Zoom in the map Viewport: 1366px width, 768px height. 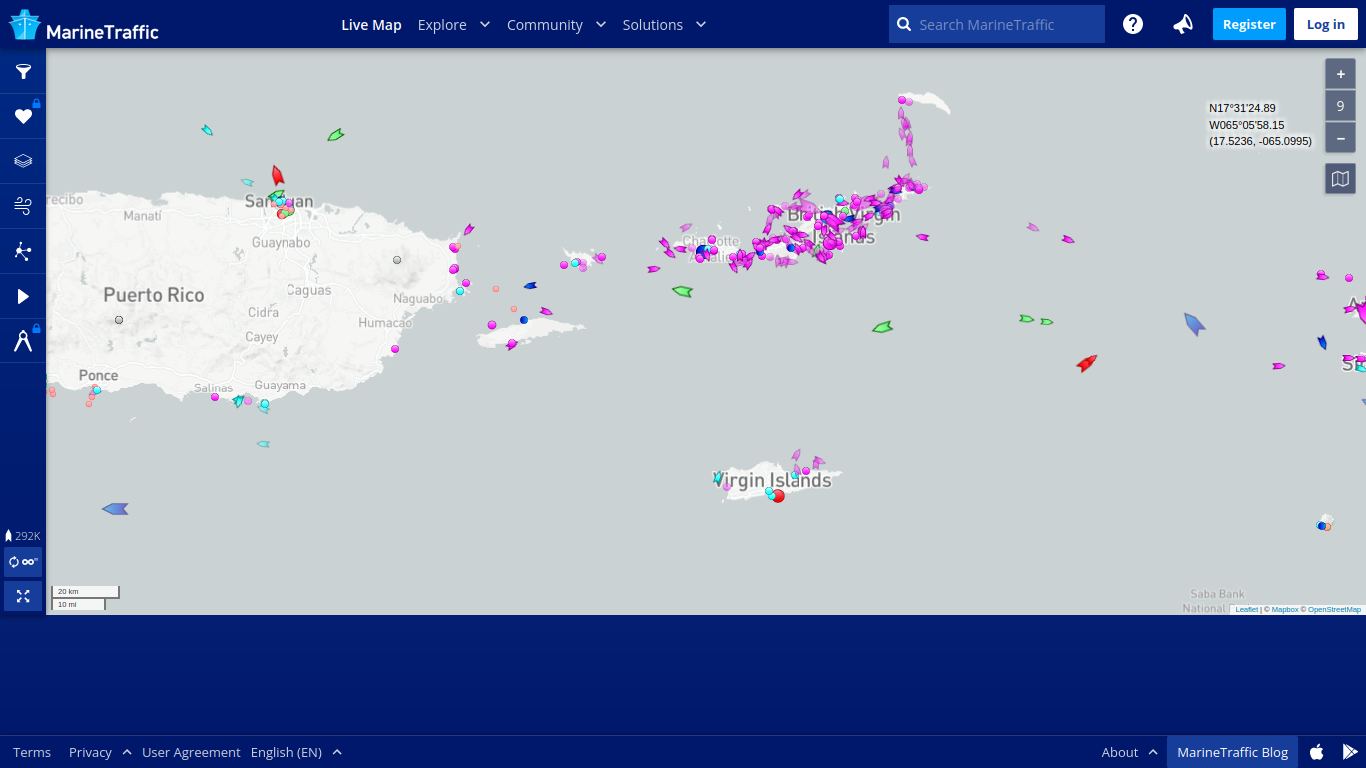1340,74
